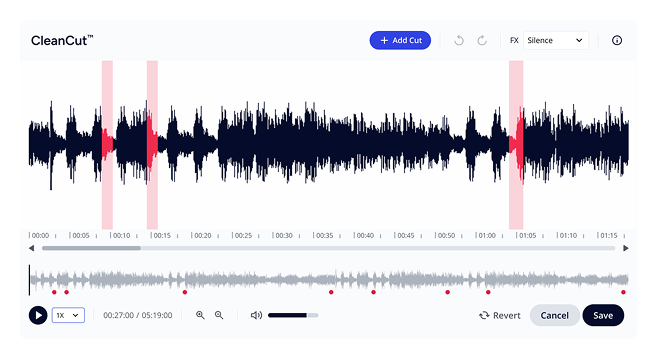Open the FX Silence dropdown

556,40
